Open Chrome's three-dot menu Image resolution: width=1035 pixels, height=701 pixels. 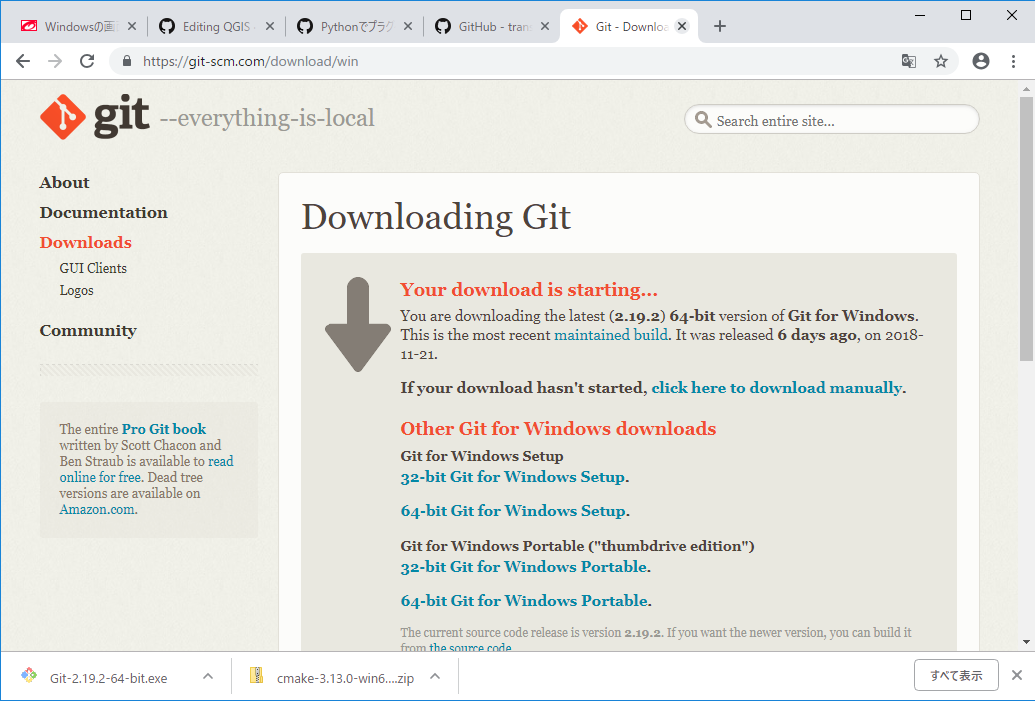click(1012, 61)
